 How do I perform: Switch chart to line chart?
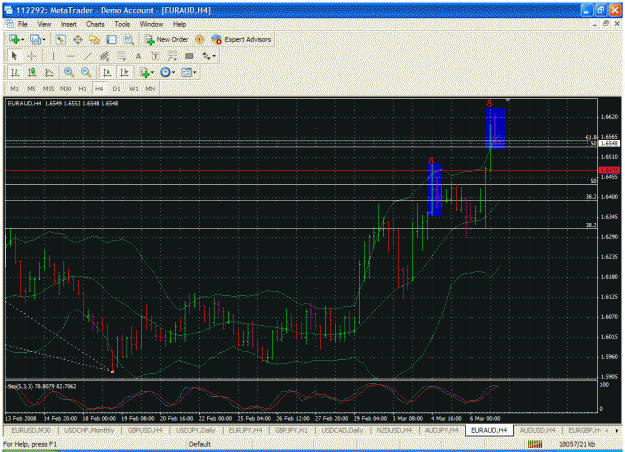49,72
